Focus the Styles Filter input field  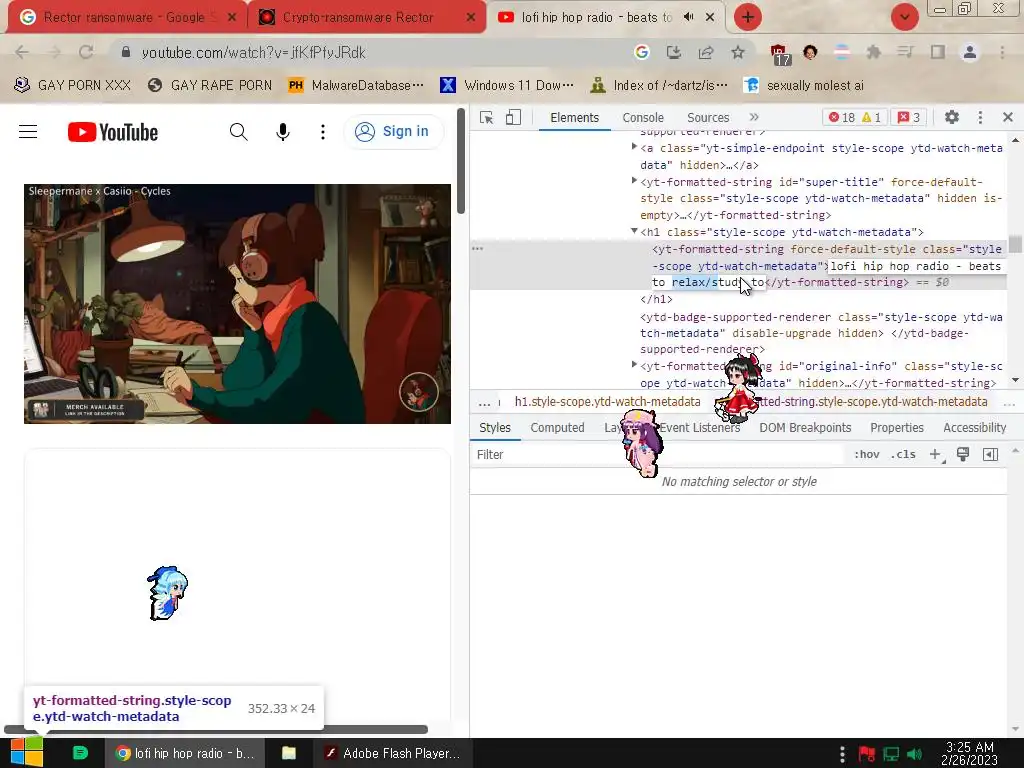click(x=658, y=455)
